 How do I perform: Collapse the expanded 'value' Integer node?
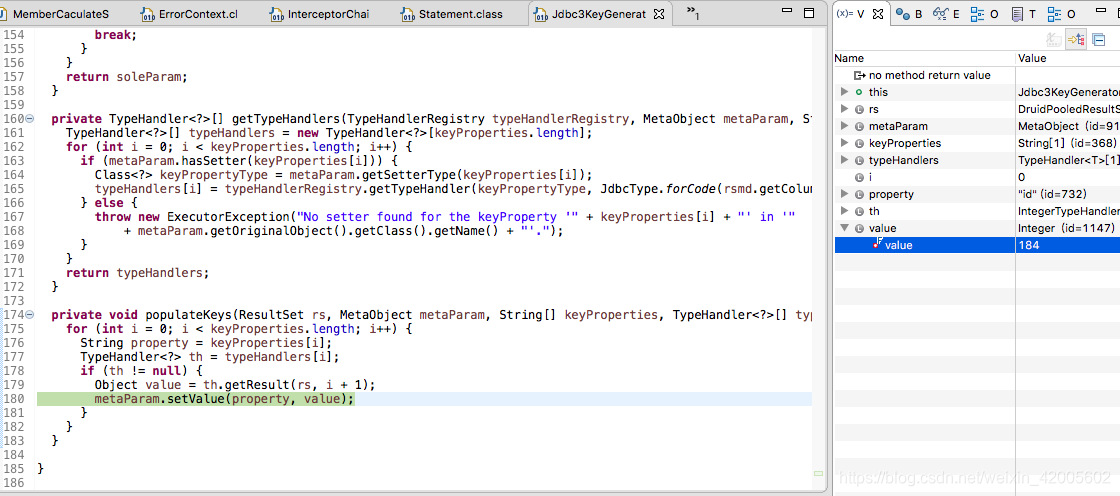[x=844, y=228]
